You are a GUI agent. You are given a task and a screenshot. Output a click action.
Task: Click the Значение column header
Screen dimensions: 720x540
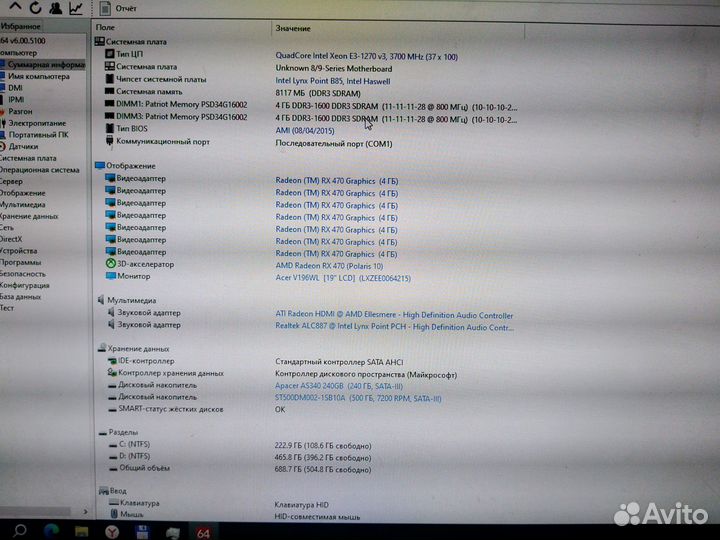293,28
